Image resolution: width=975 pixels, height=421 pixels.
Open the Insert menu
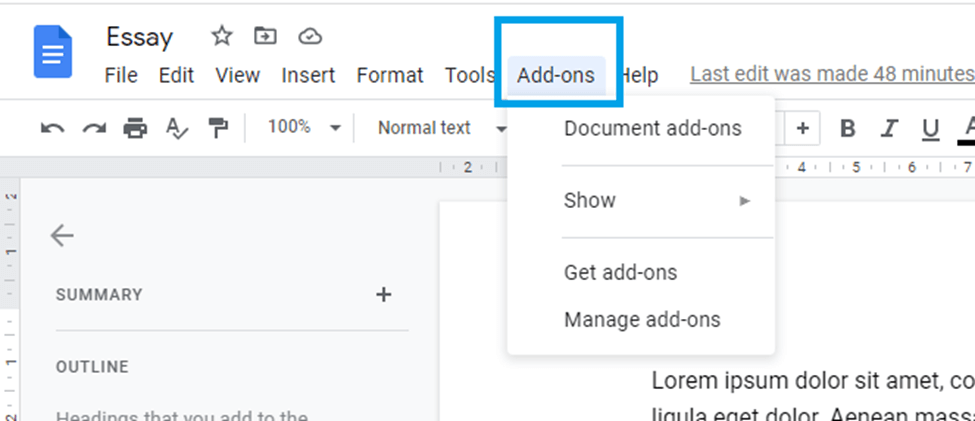tap(308, 75)
